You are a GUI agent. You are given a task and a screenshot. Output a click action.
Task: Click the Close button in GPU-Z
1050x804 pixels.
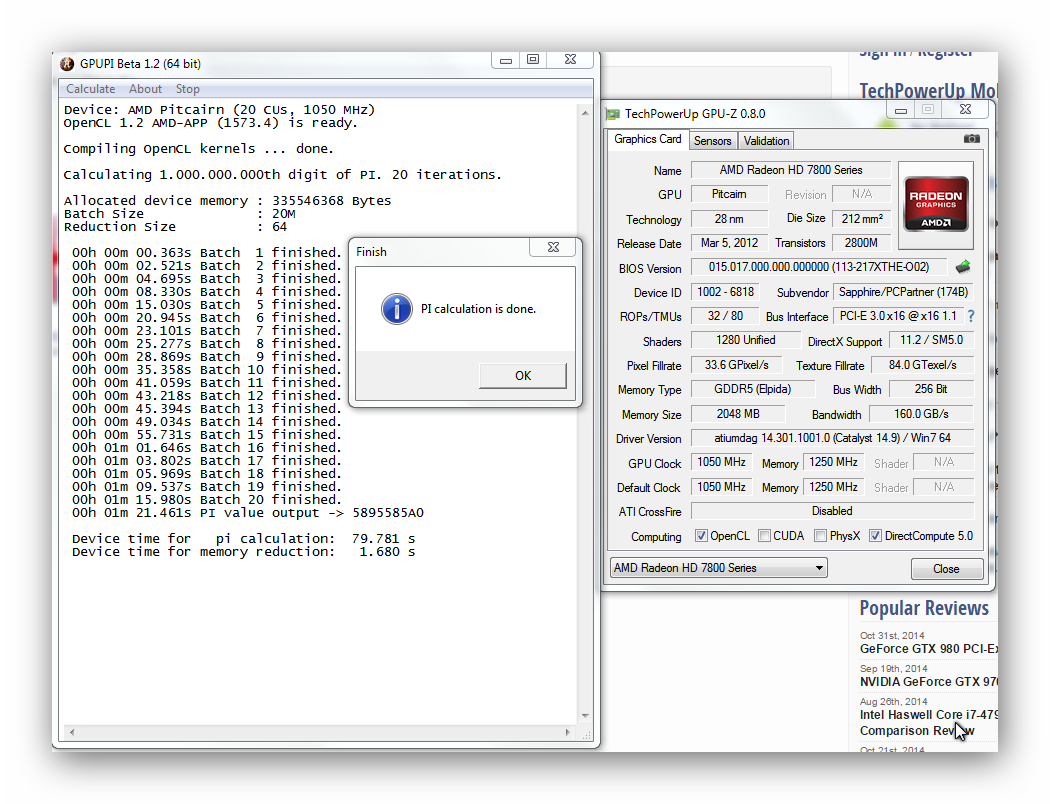click(946, 568)
